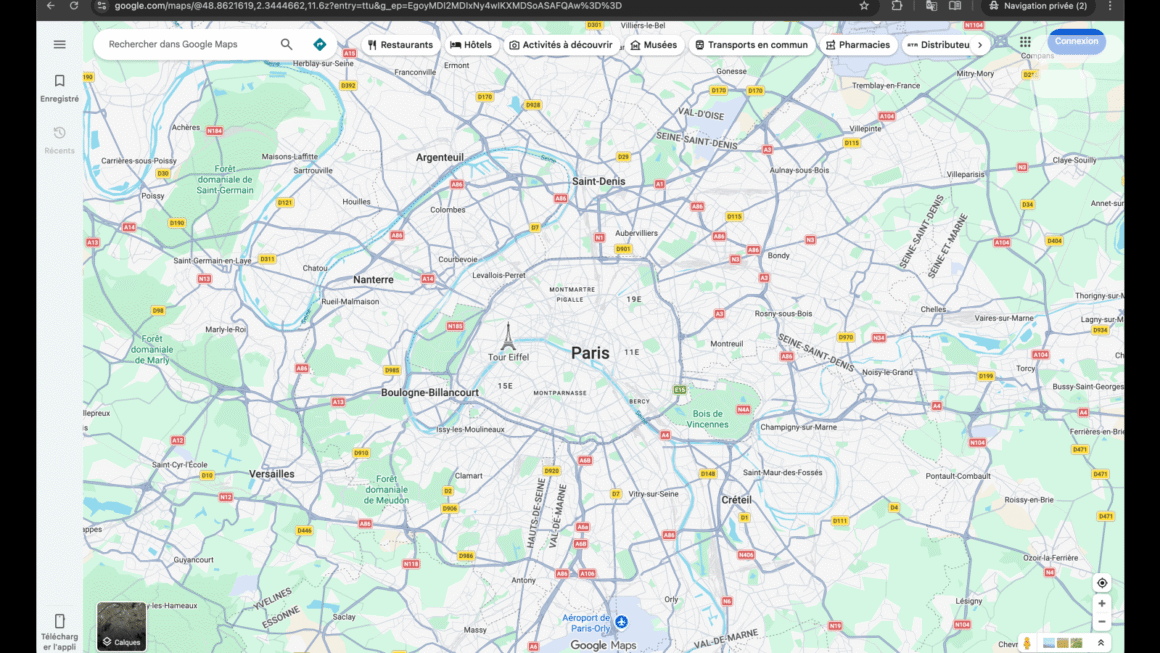Click the Connexion sign-in button
Image resolution: width=1160 pixels, height=653 pixels.
point(1076,42)
